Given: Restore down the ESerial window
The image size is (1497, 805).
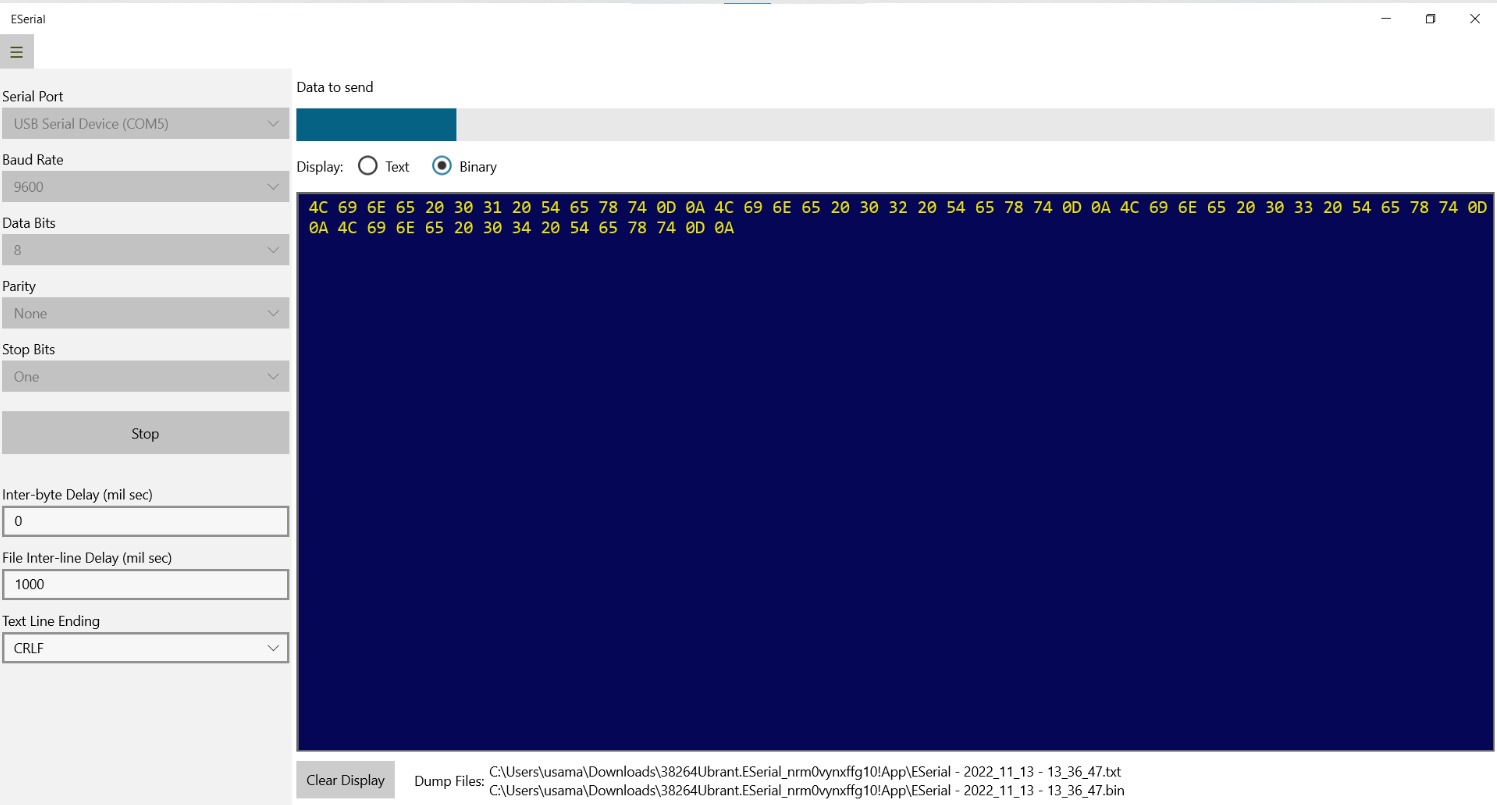Looking at the screenshot, I should (x=1430, y=18).
